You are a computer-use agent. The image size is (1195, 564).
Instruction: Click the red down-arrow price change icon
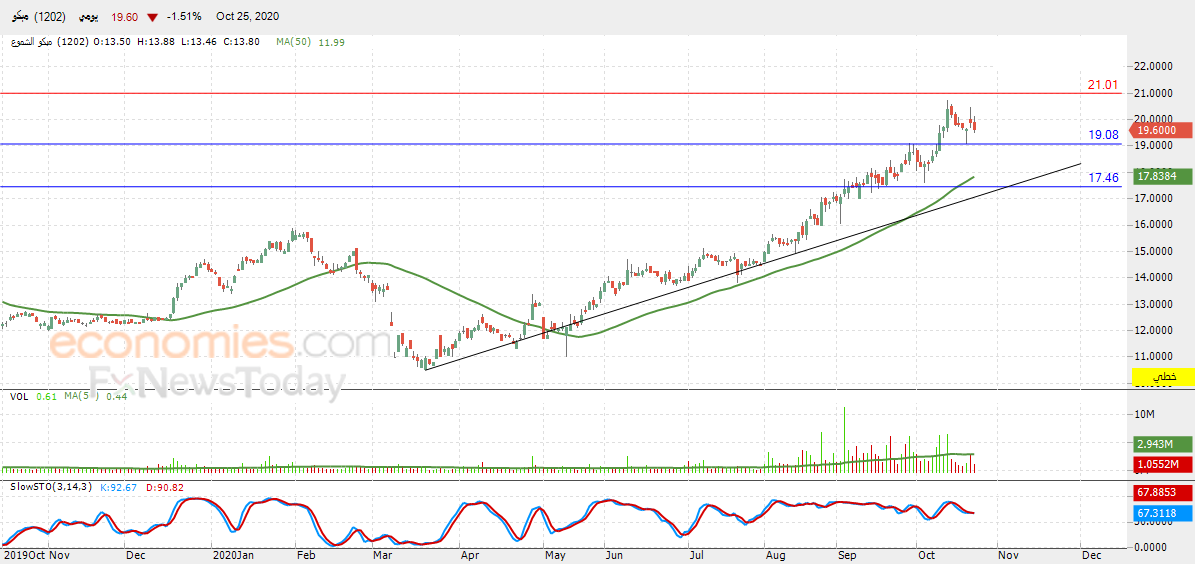pyautogui.click(x=154, y=17)
